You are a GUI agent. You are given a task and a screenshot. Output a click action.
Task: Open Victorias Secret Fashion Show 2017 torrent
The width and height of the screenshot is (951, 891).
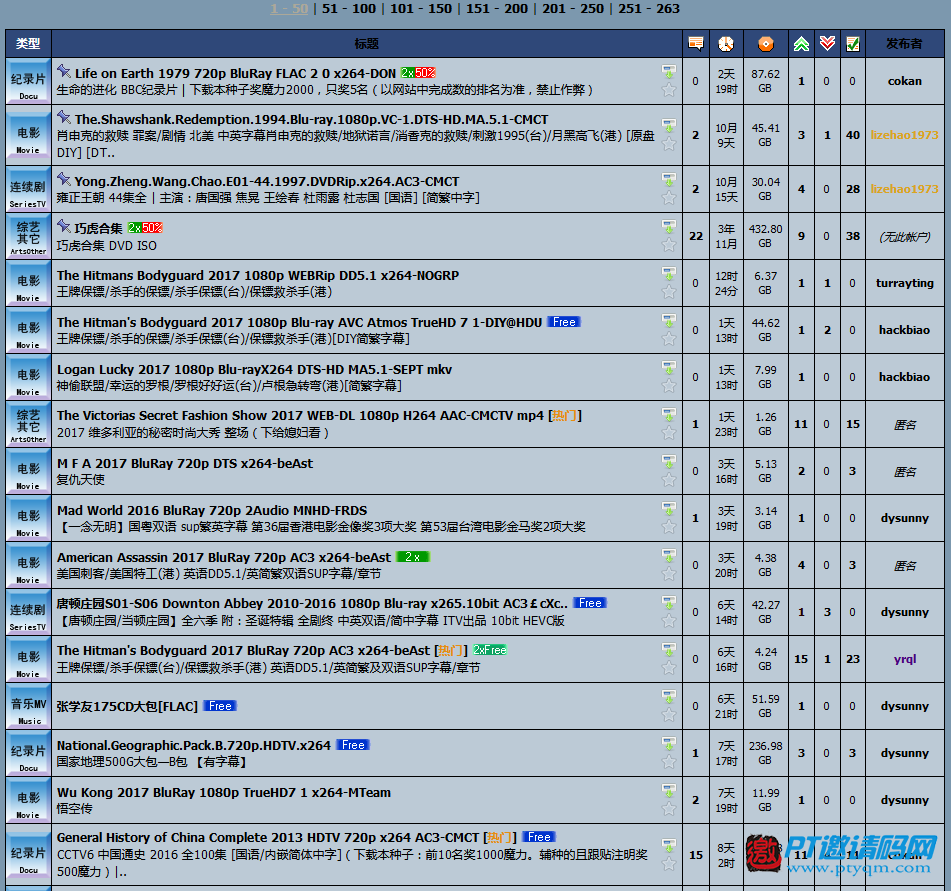click(300, 415)
